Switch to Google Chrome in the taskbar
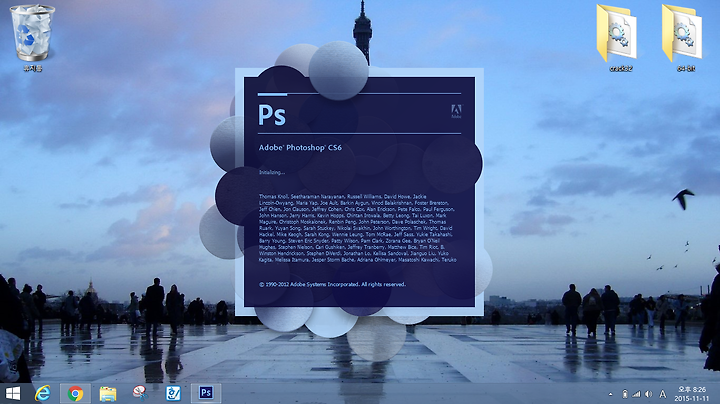Image resolution: width=720 pixels, height=404 pixels. tap(75, 393)
